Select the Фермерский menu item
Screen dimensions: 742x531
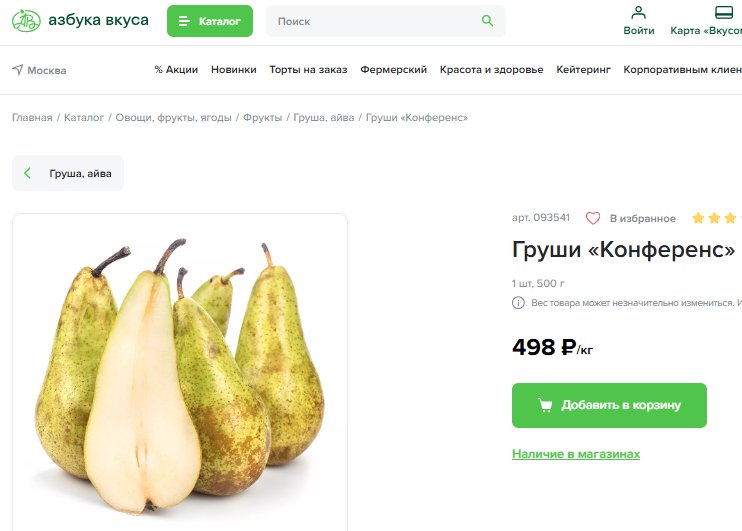point(393,70)
